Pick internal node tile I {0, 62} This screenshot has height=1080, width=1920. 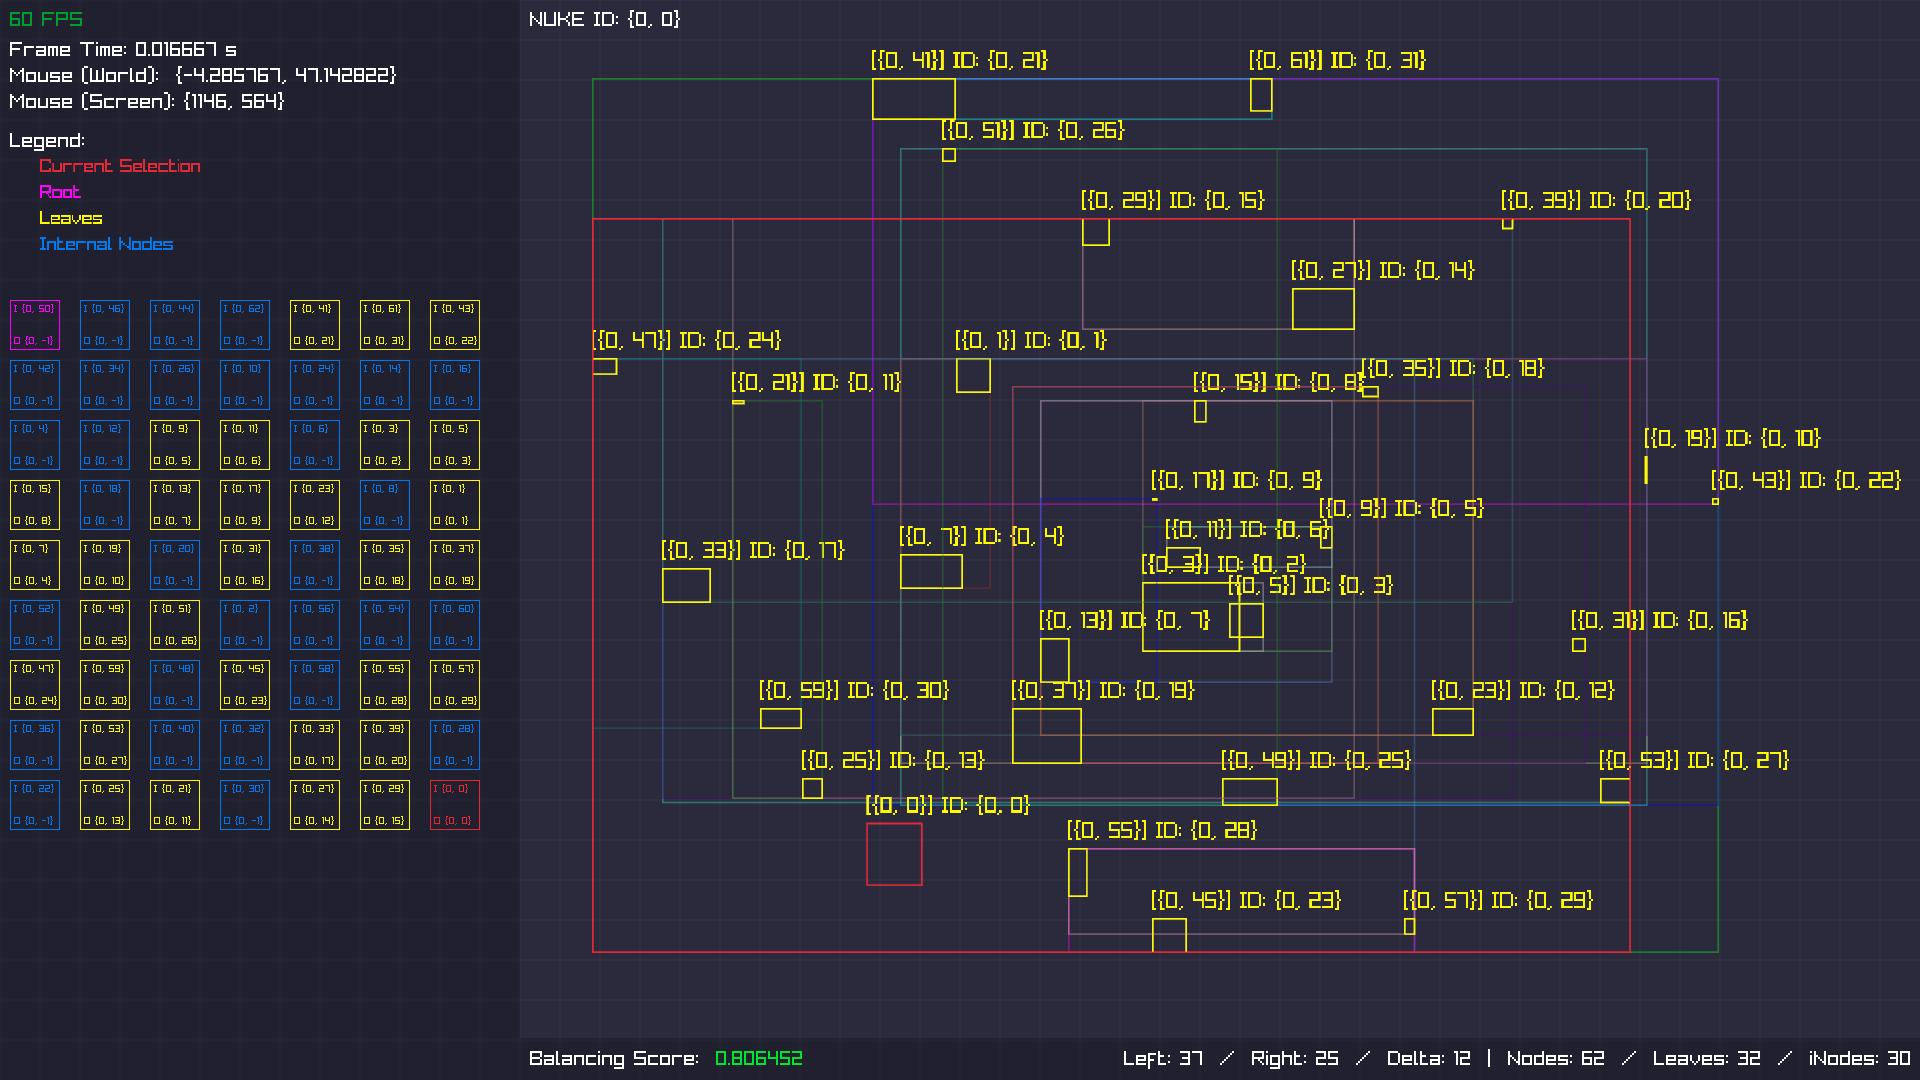[x=245, y=325]
